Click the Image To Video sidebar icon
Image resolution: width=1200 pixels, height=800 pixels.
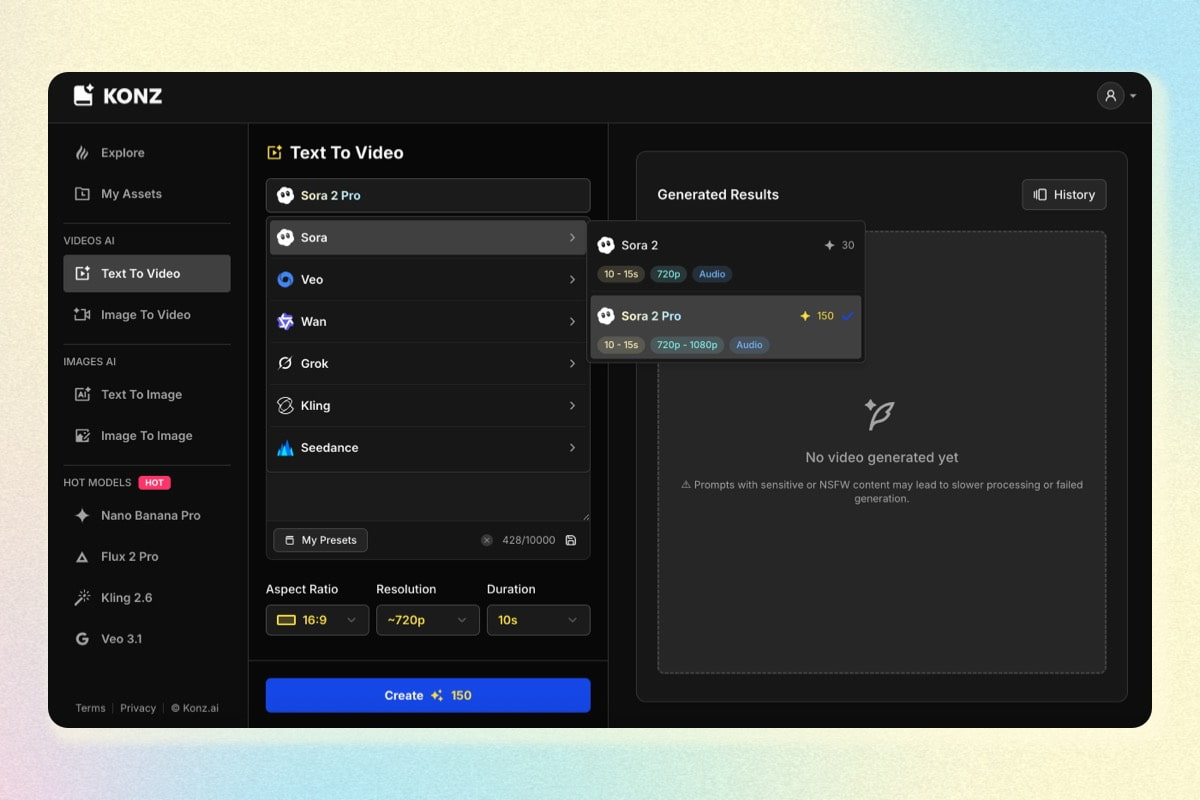pos(82,315)
